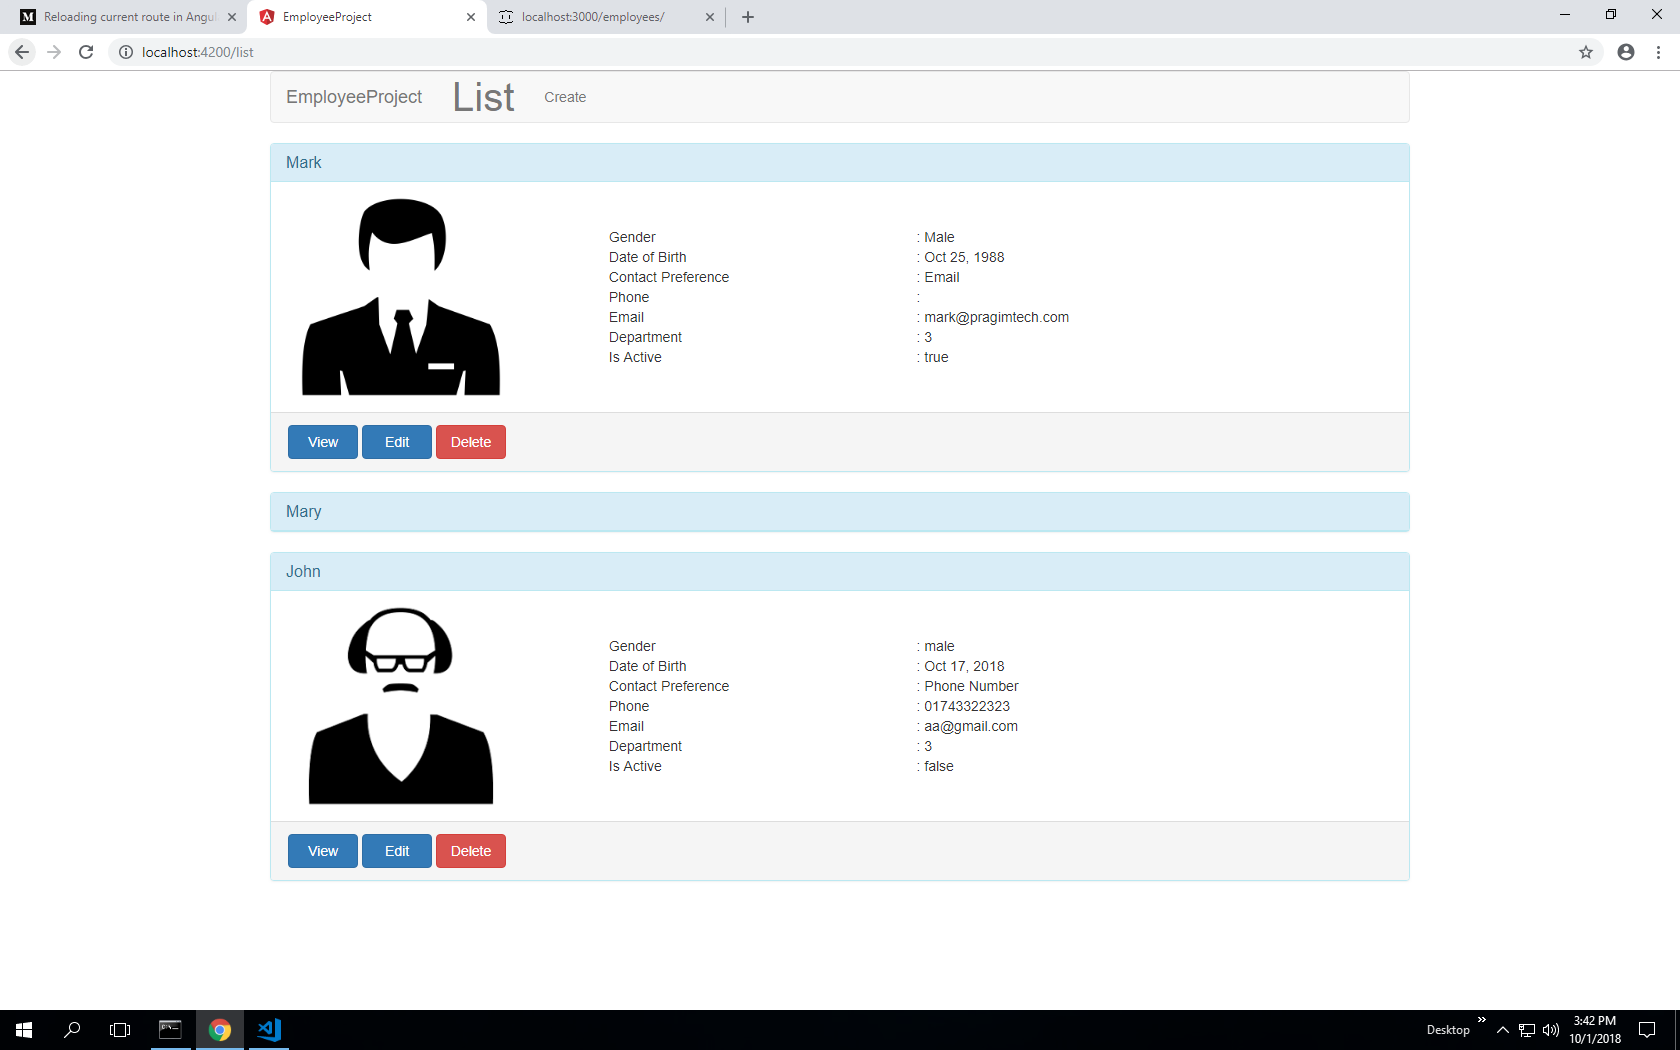The width and height of the screenshot is (1680, 1050).
Task: Collapse the Mark employee panel
Action: [x=303, y=162]
